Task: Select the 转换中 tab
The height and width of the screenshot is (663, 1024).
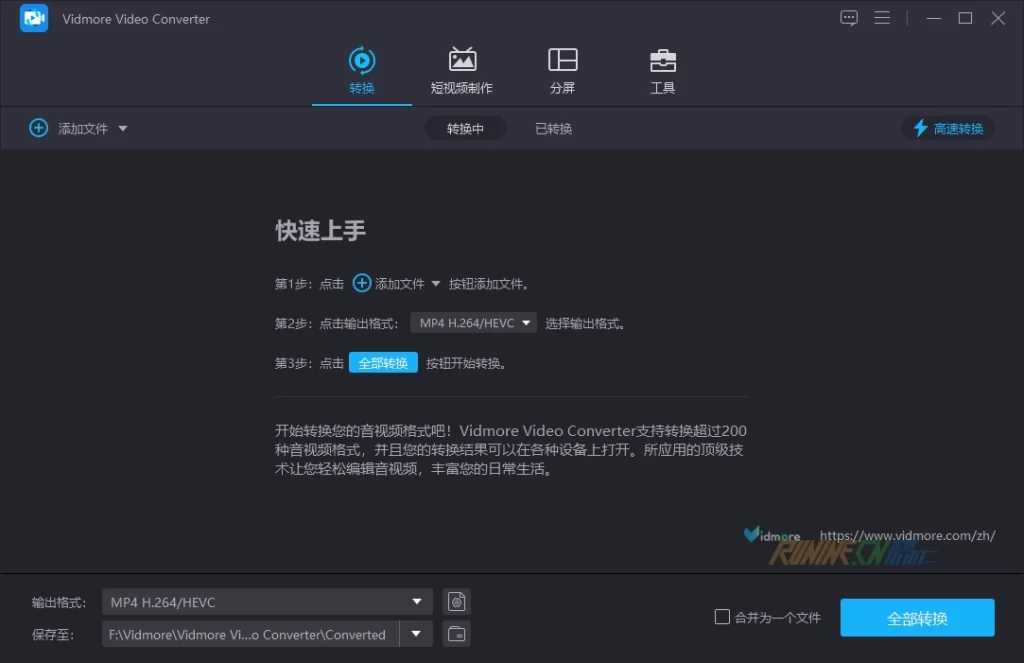Action: tap(465, 128)
